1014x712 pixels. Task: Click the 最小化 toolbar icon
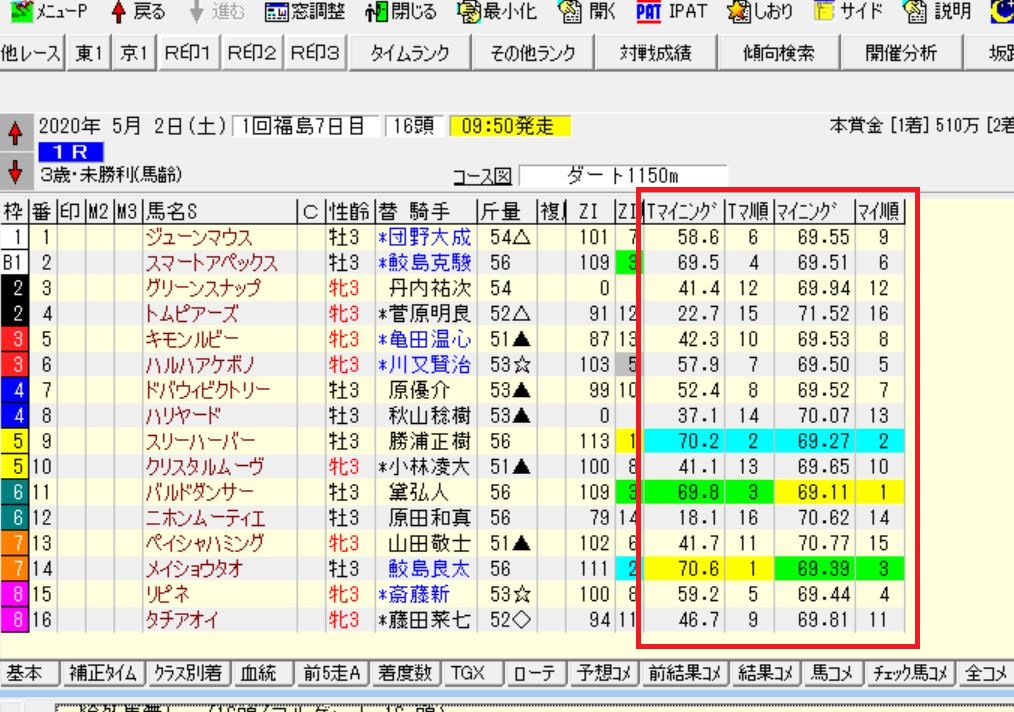(x=469, y=12)
